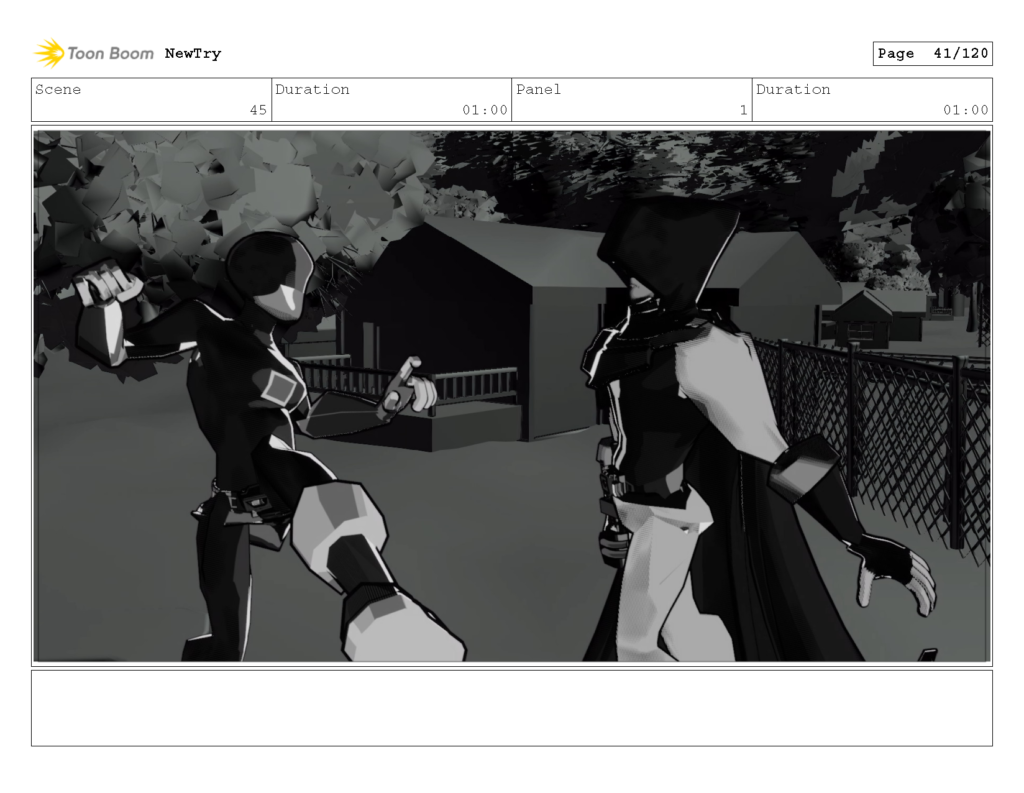Select the Page 41/120 indicator
This screenshot has height=793, width=1024.
pyautogui.click(x=932, y=53)
